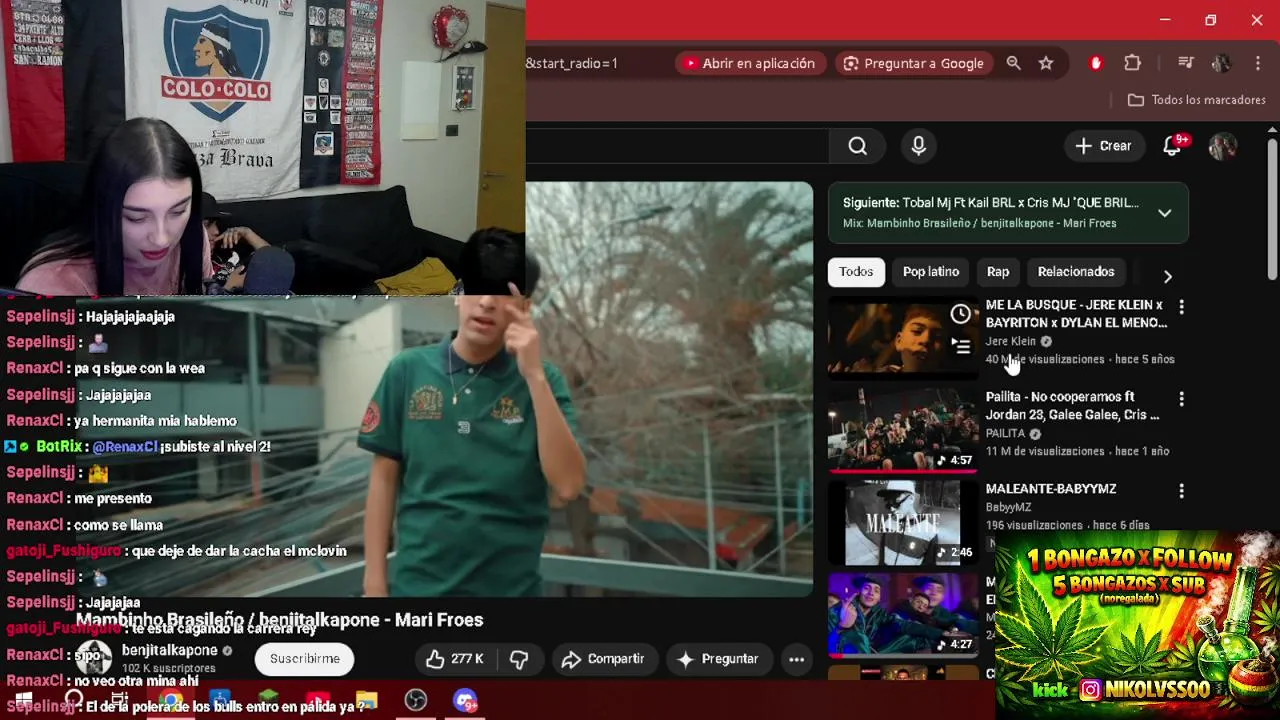This screenshot has width=1280, height=720.
Task: Click the Preguntar button below video
Action: click(718, 659)
